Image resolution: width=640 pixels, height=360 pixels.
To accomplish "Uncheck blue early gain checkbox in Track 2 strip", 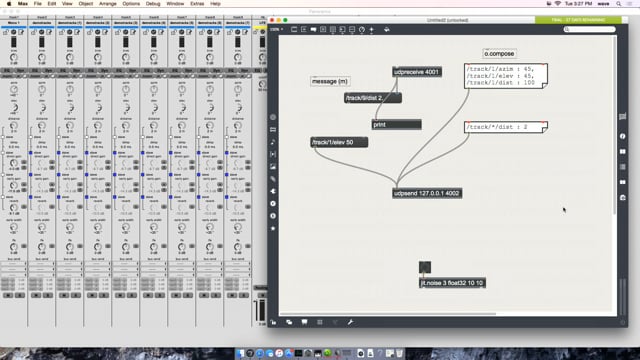I will point(31,175).
